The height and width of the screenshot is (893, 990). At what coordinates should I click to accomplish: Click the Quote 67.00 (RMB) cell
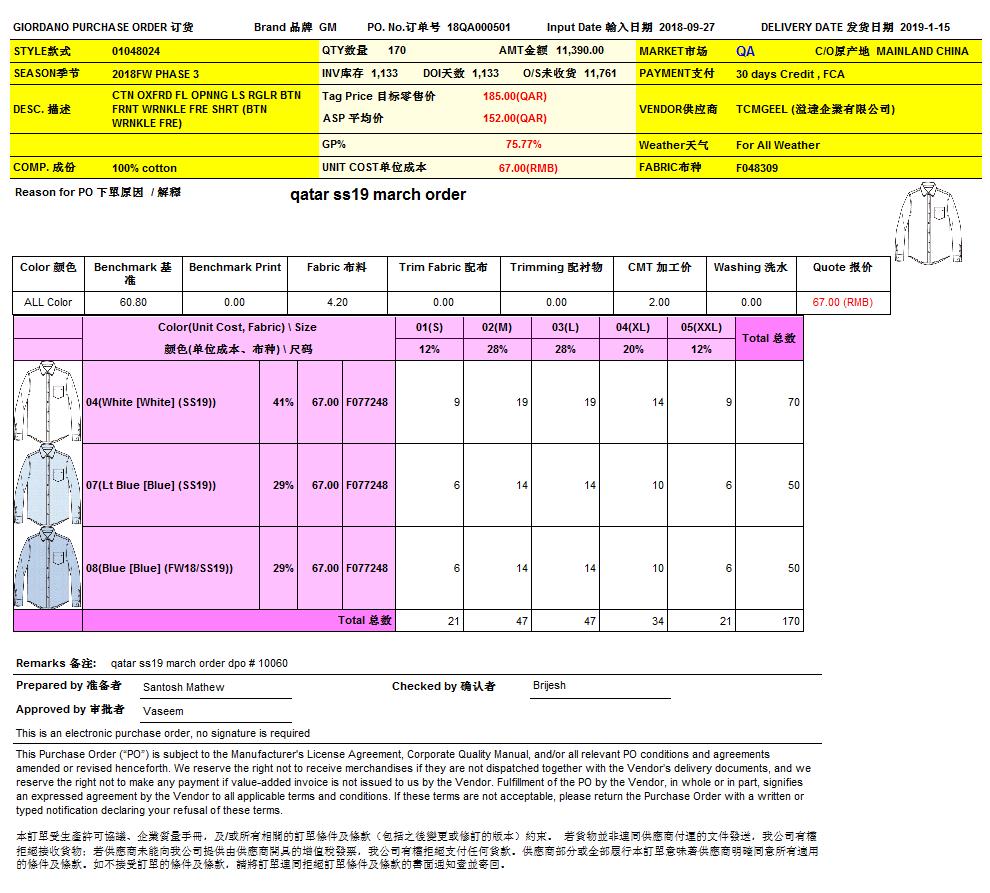(842, 302)
